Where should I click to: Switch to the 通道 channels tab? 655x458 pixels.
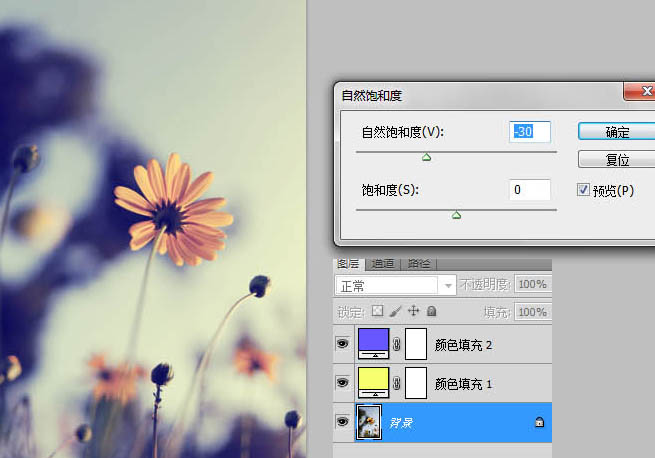coord(383,264)
